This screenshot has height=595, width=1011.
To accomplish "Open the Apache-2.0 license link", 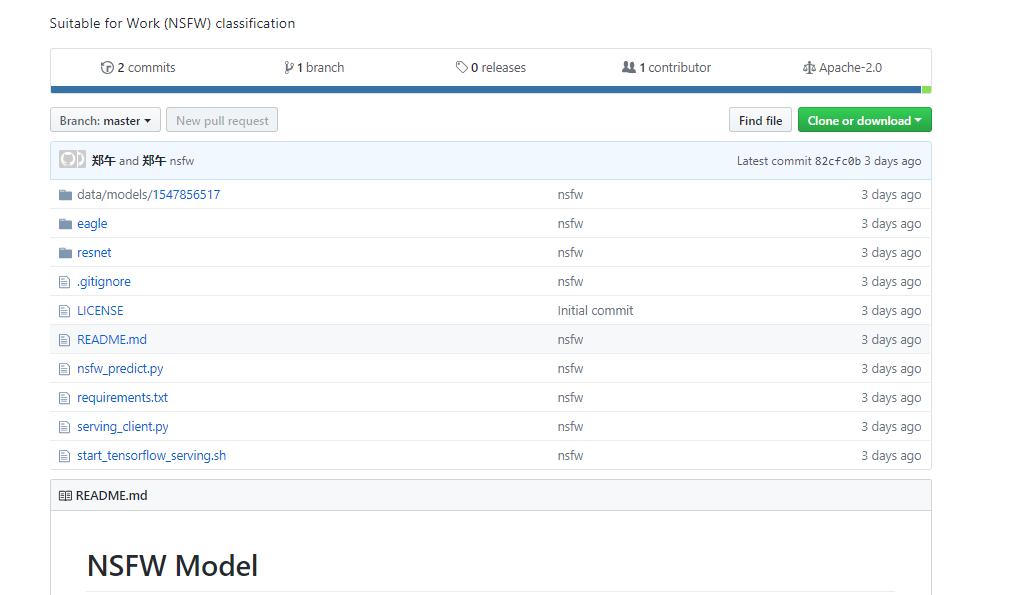I will [x=842, y=68].
